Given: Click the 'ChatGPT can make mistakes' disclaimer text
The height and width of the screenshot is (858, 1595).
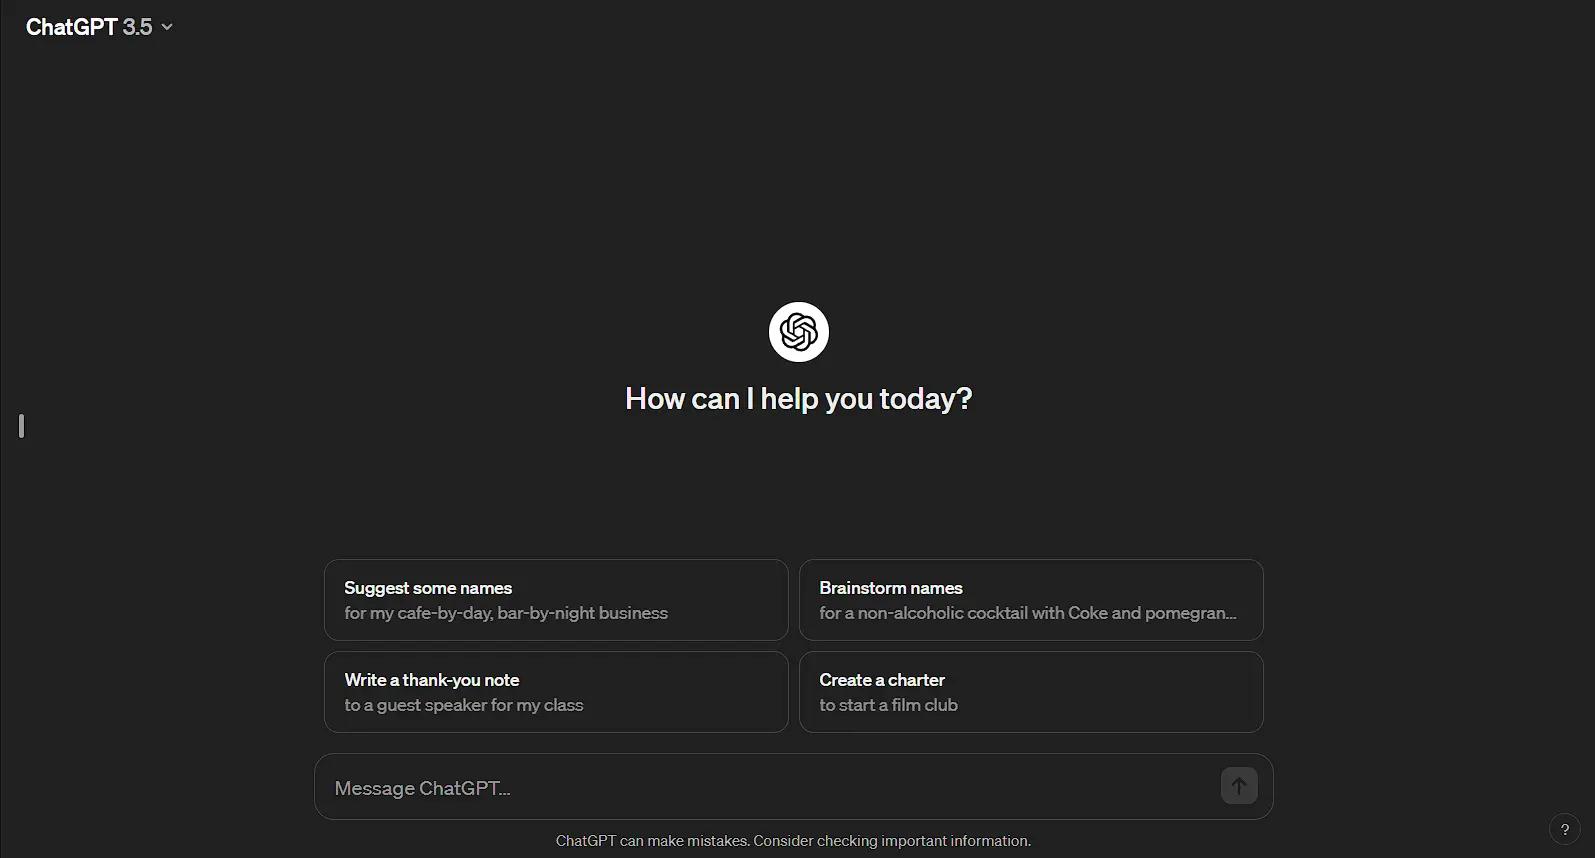Looking at the screenshot, I should [793, 841].
